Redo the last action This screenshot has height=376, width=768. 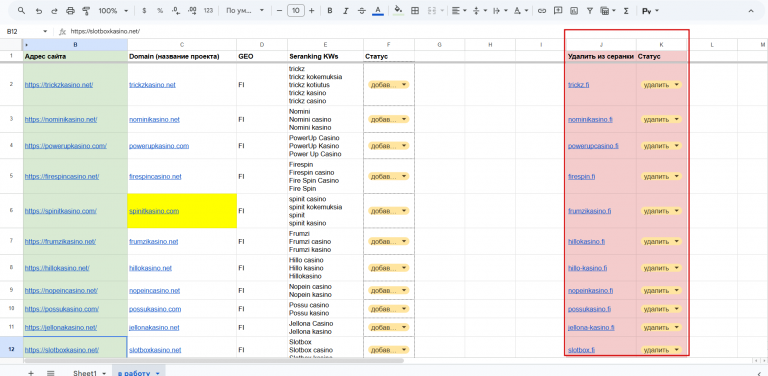pos(54,11)
